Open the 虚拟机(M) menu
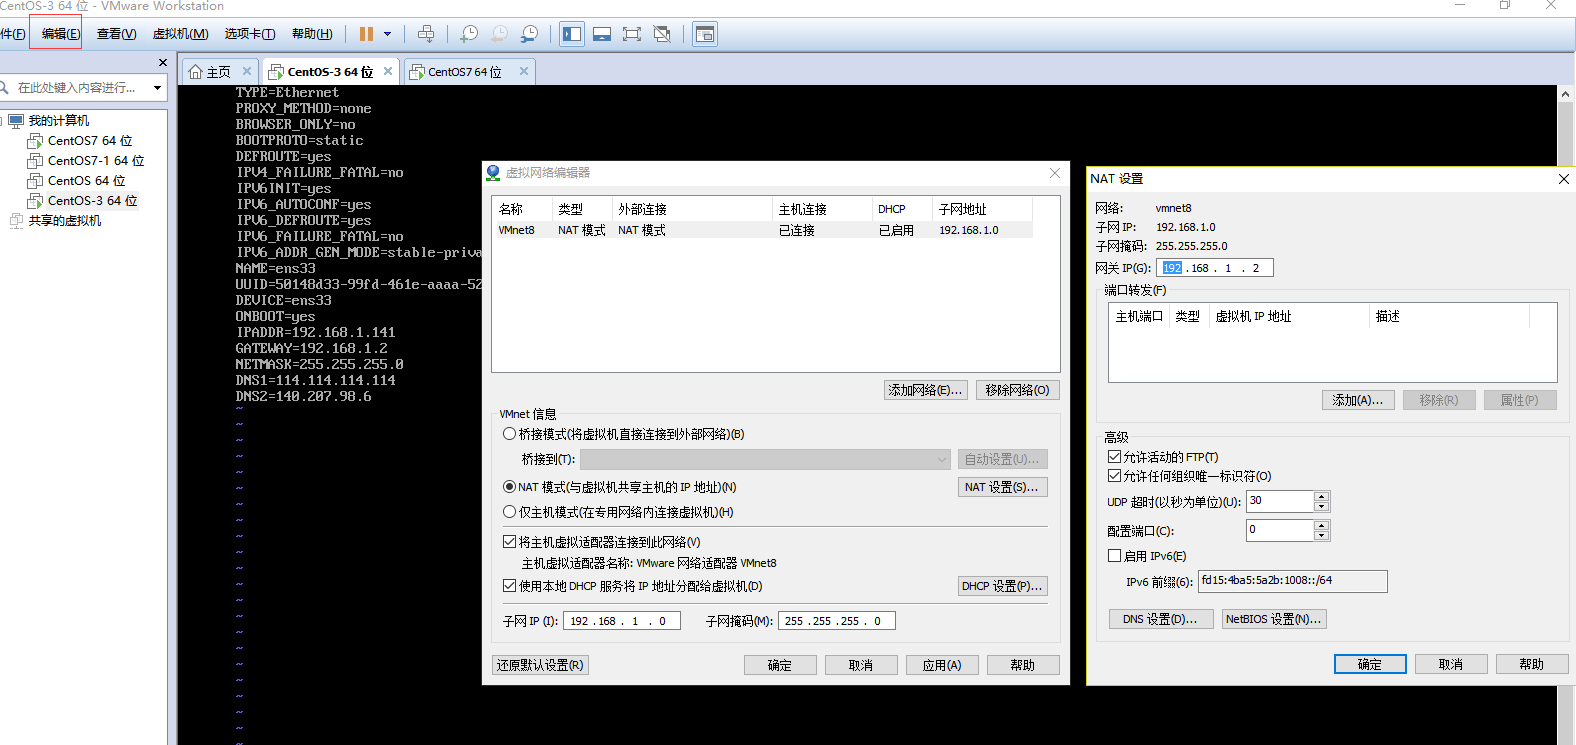This screenshot has width=1576, height=745. (x=180, y=34)
